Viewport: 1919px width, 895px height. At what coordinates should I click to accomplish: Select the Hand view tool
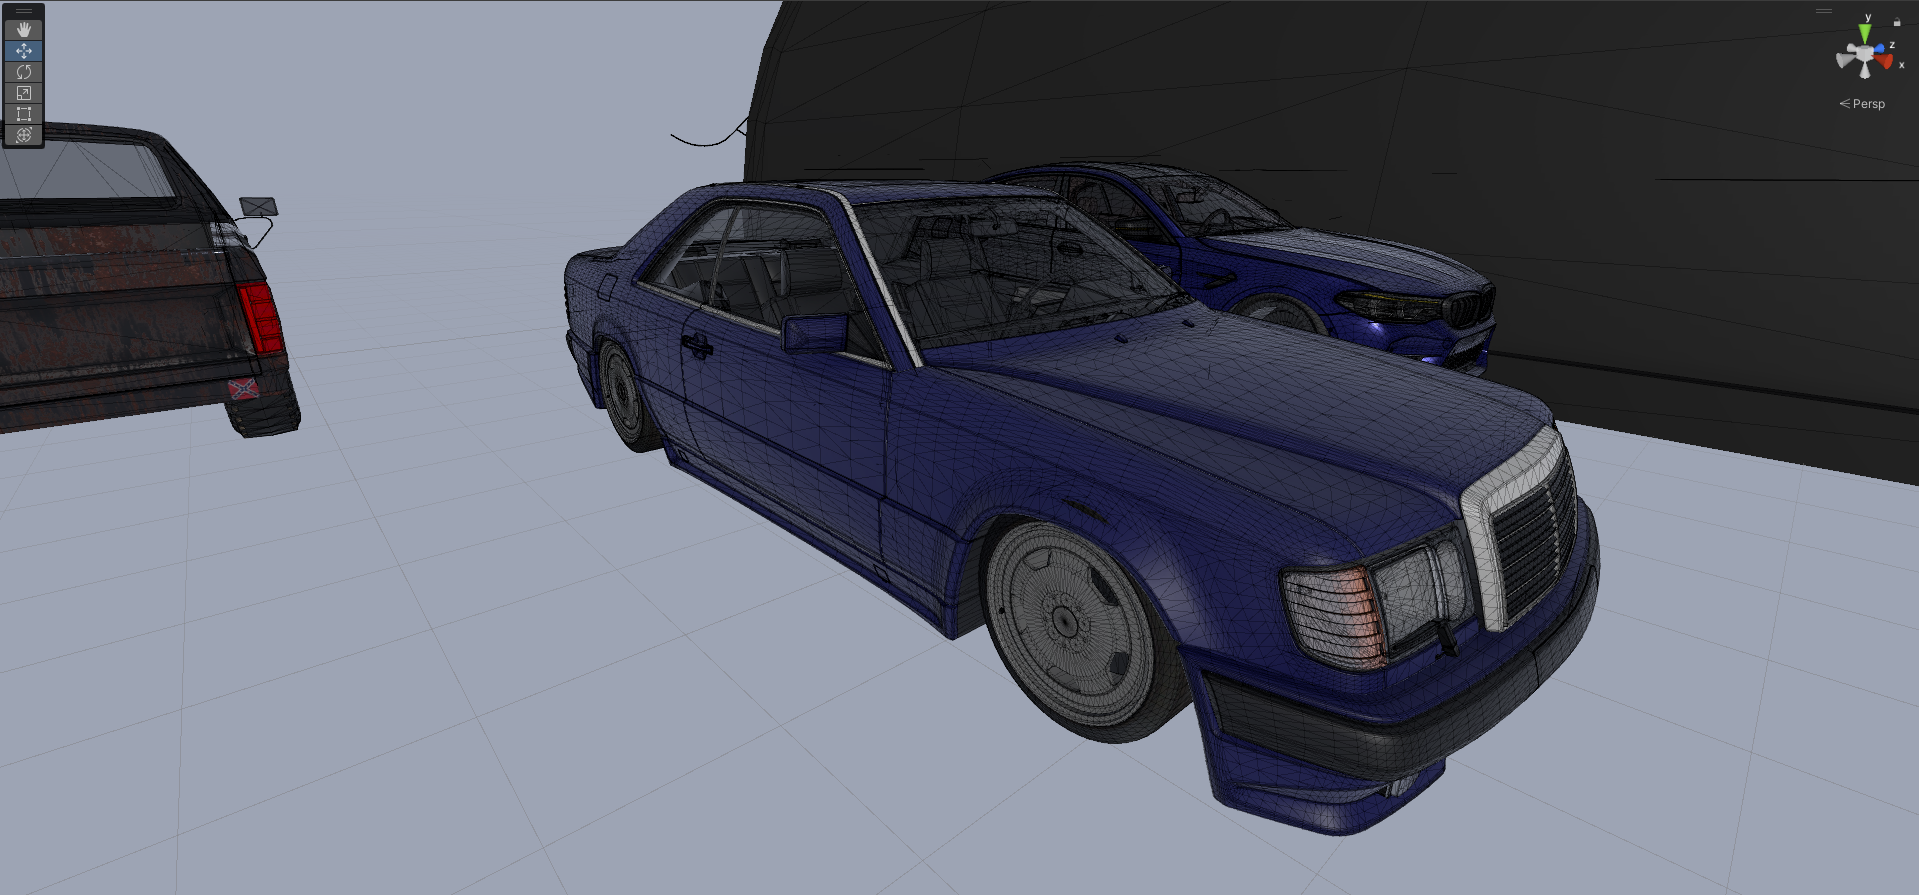pos(24,30)
